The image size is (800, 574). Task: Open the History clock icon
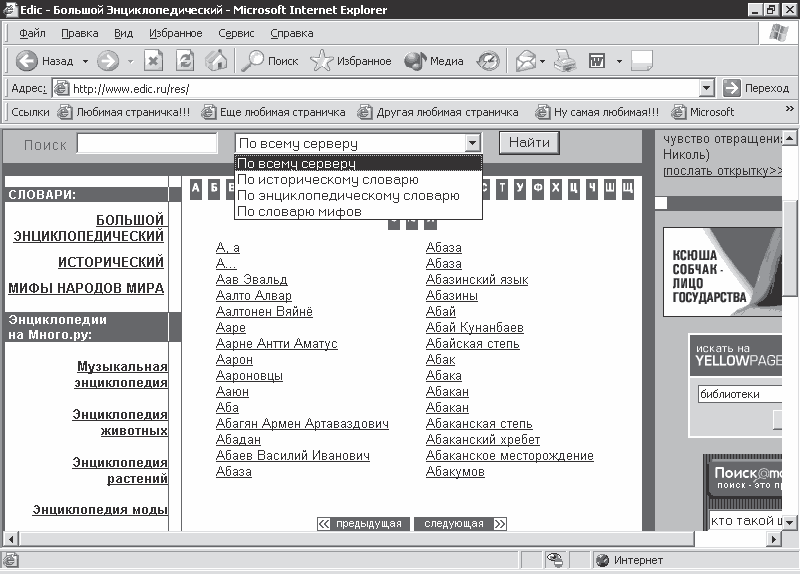pos(488,61)
